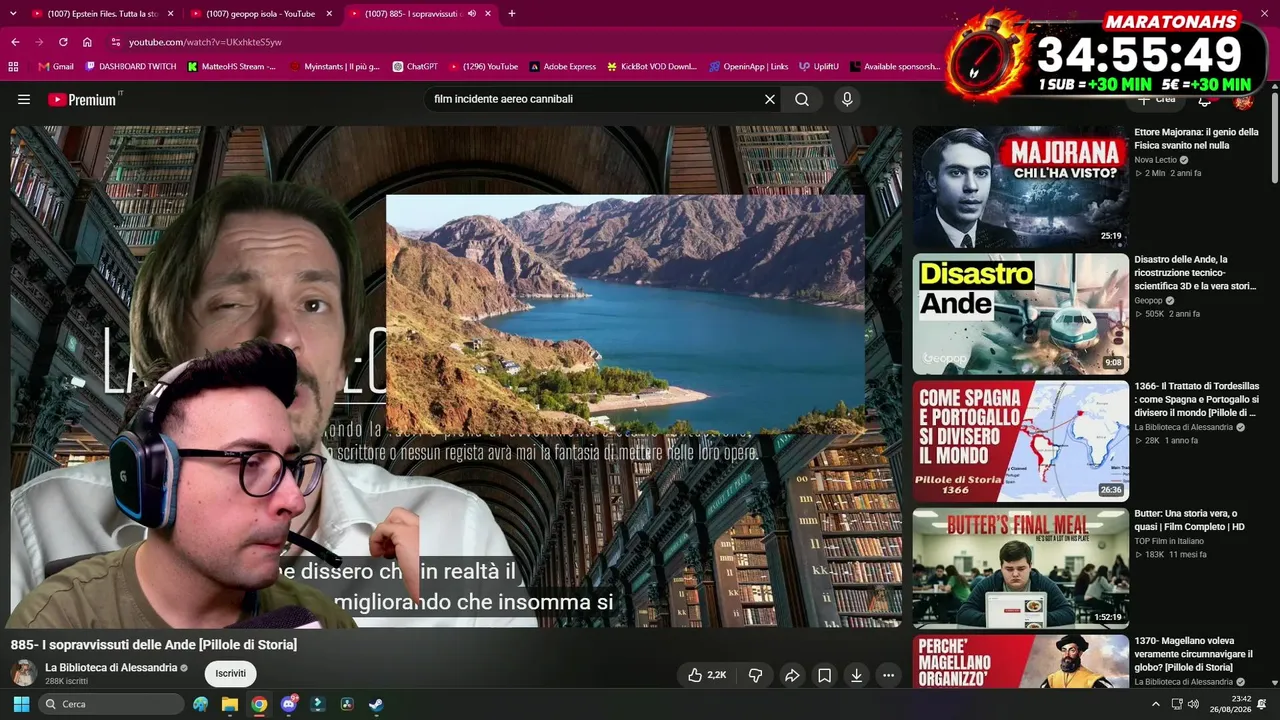Open Windows Start menu
The image size is (1280, 720).
(21, 704)
